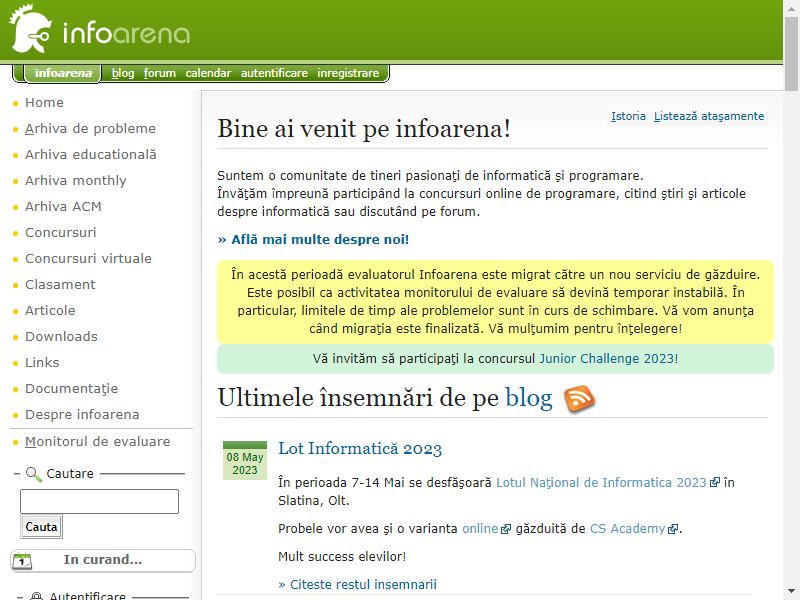The image size is (800, 600).
Task: Open Listează ataşamente link
Action: (x=709, y=116)
